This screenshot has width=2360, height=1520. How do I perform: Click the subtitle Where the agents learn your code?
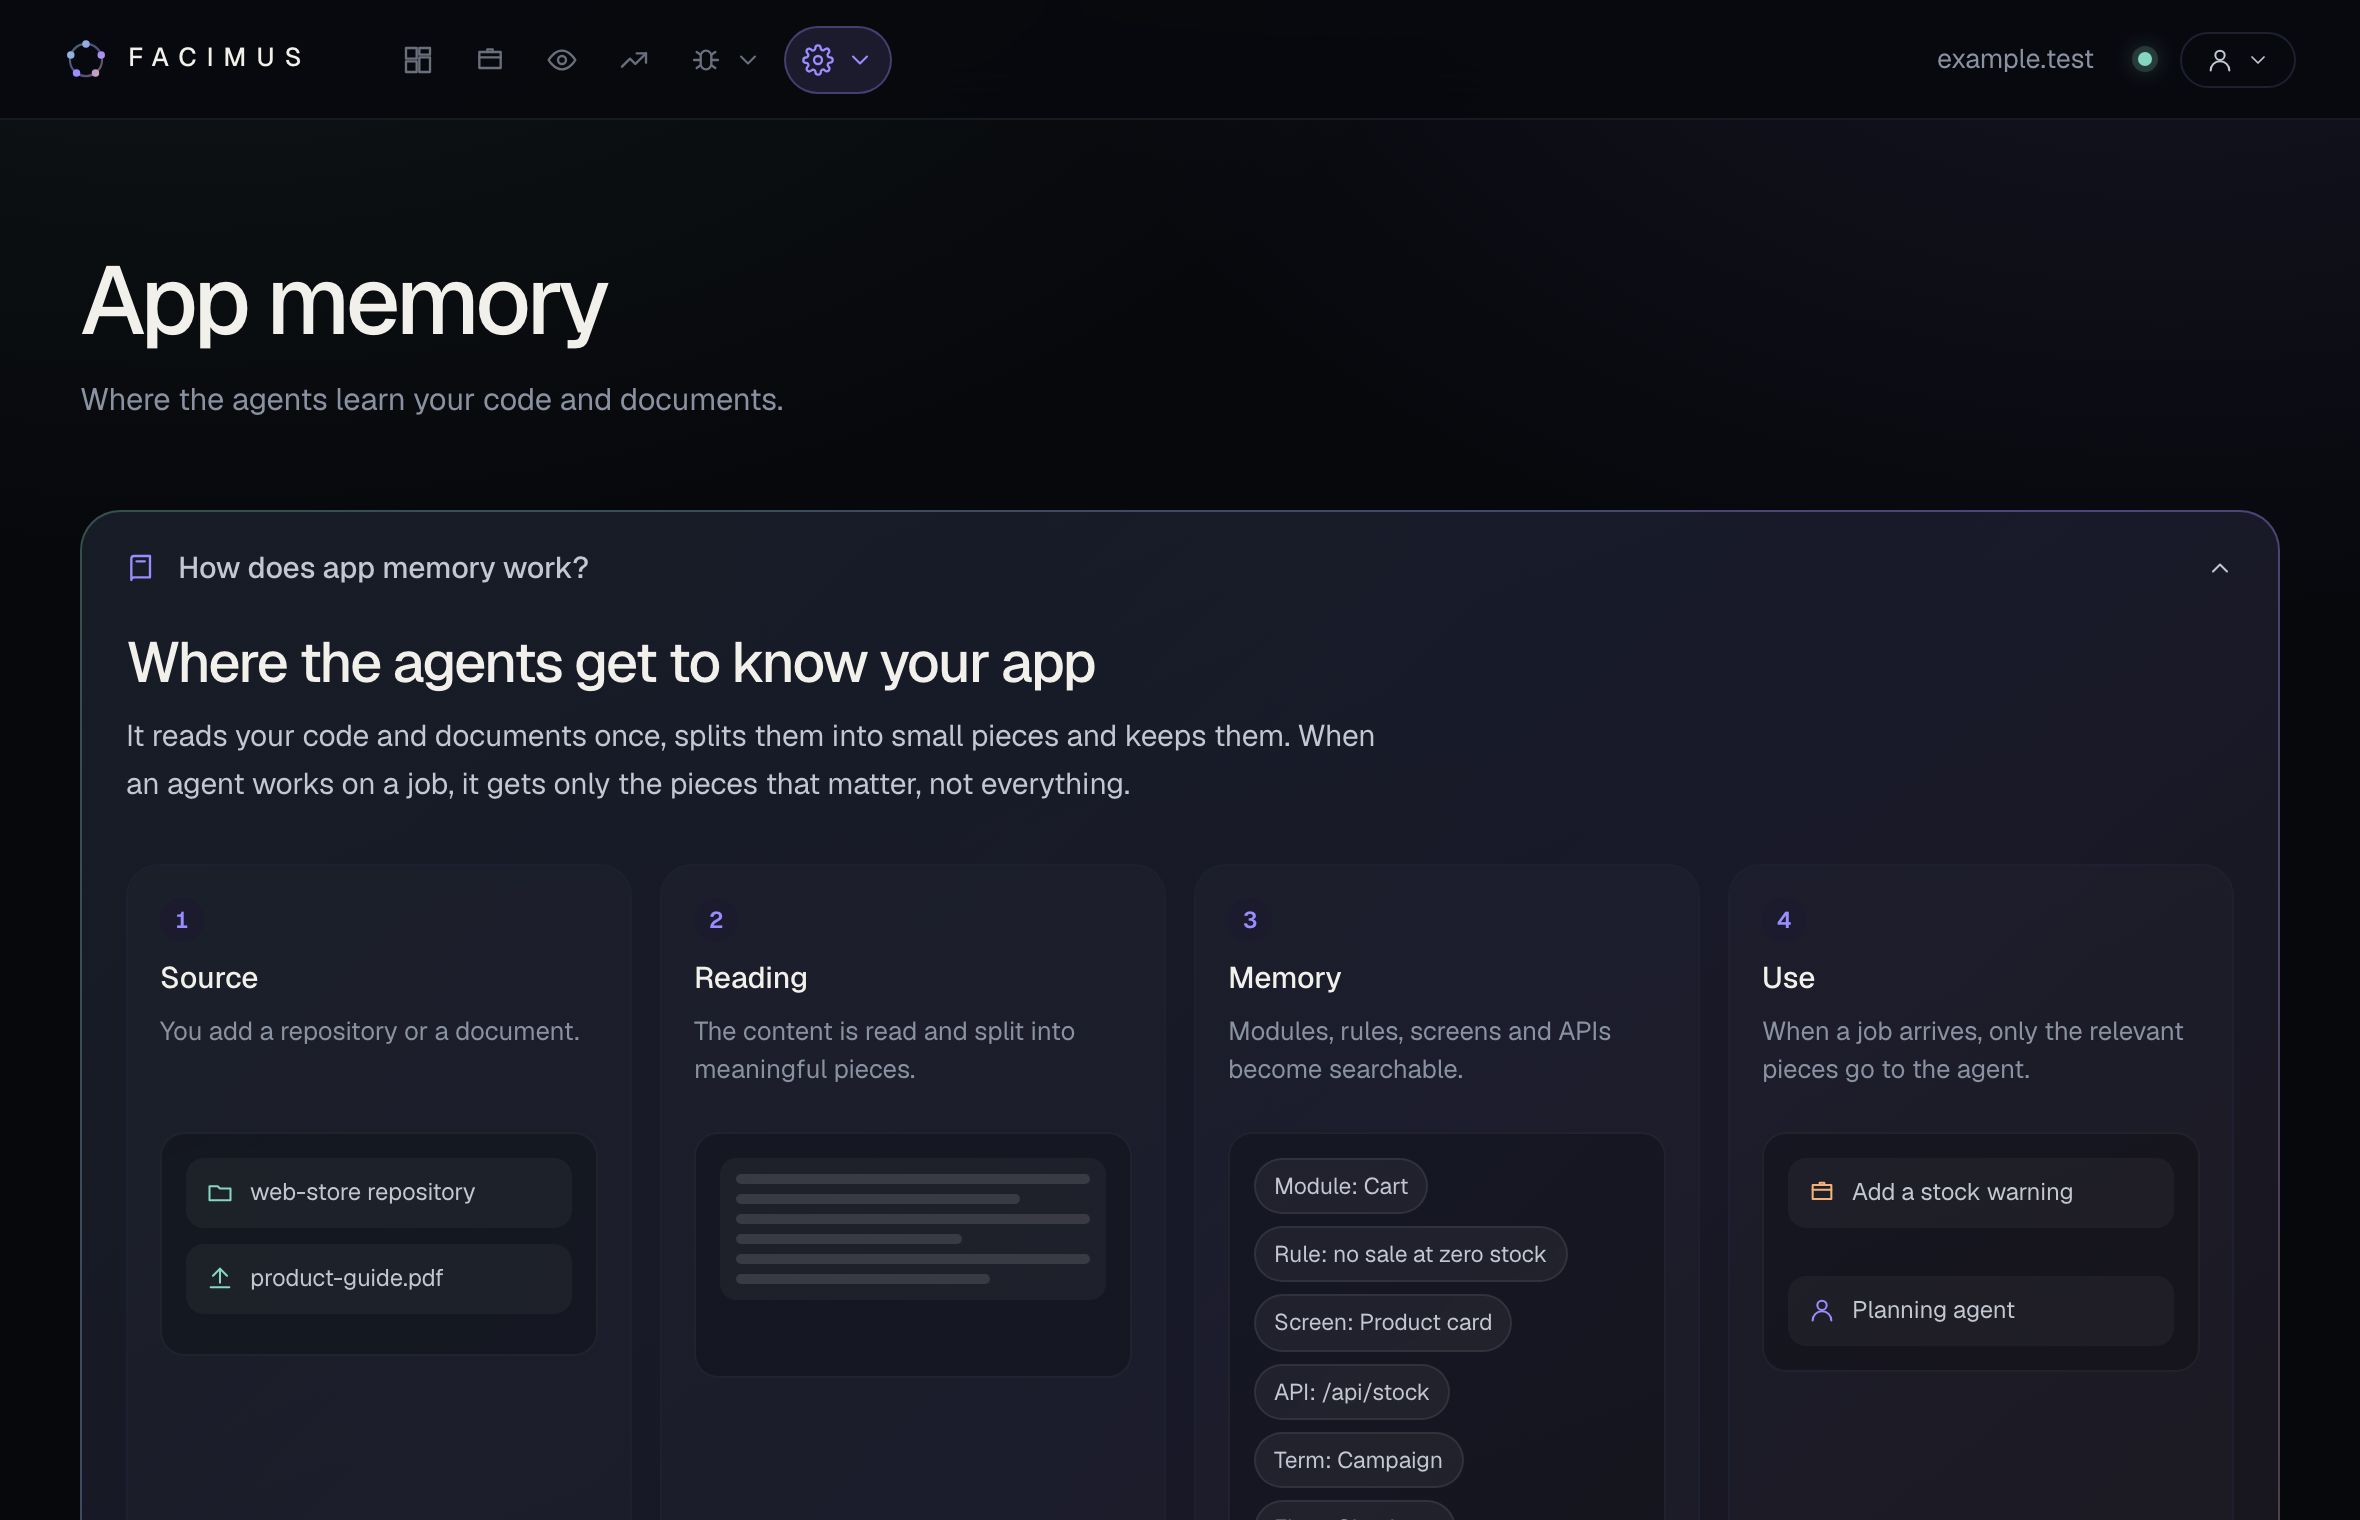[x=432, y=399]
